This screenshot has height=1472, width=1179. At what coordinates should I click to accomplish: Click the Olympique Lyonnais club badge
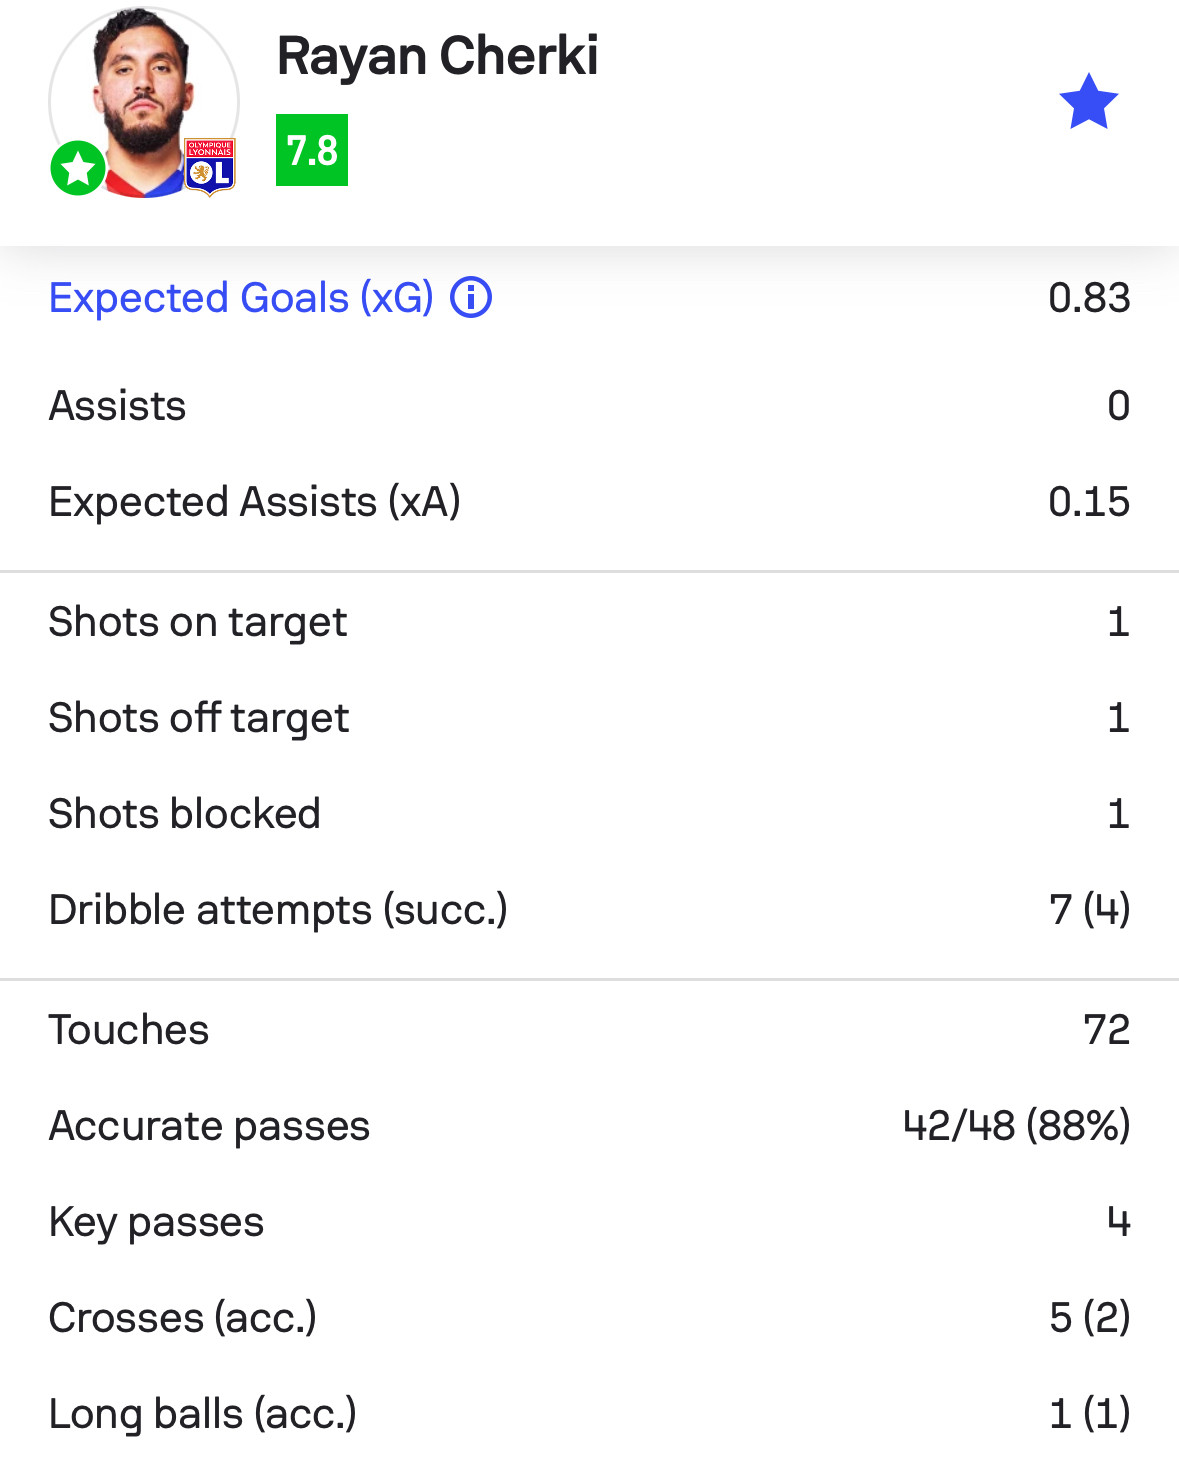click(210, 166)
